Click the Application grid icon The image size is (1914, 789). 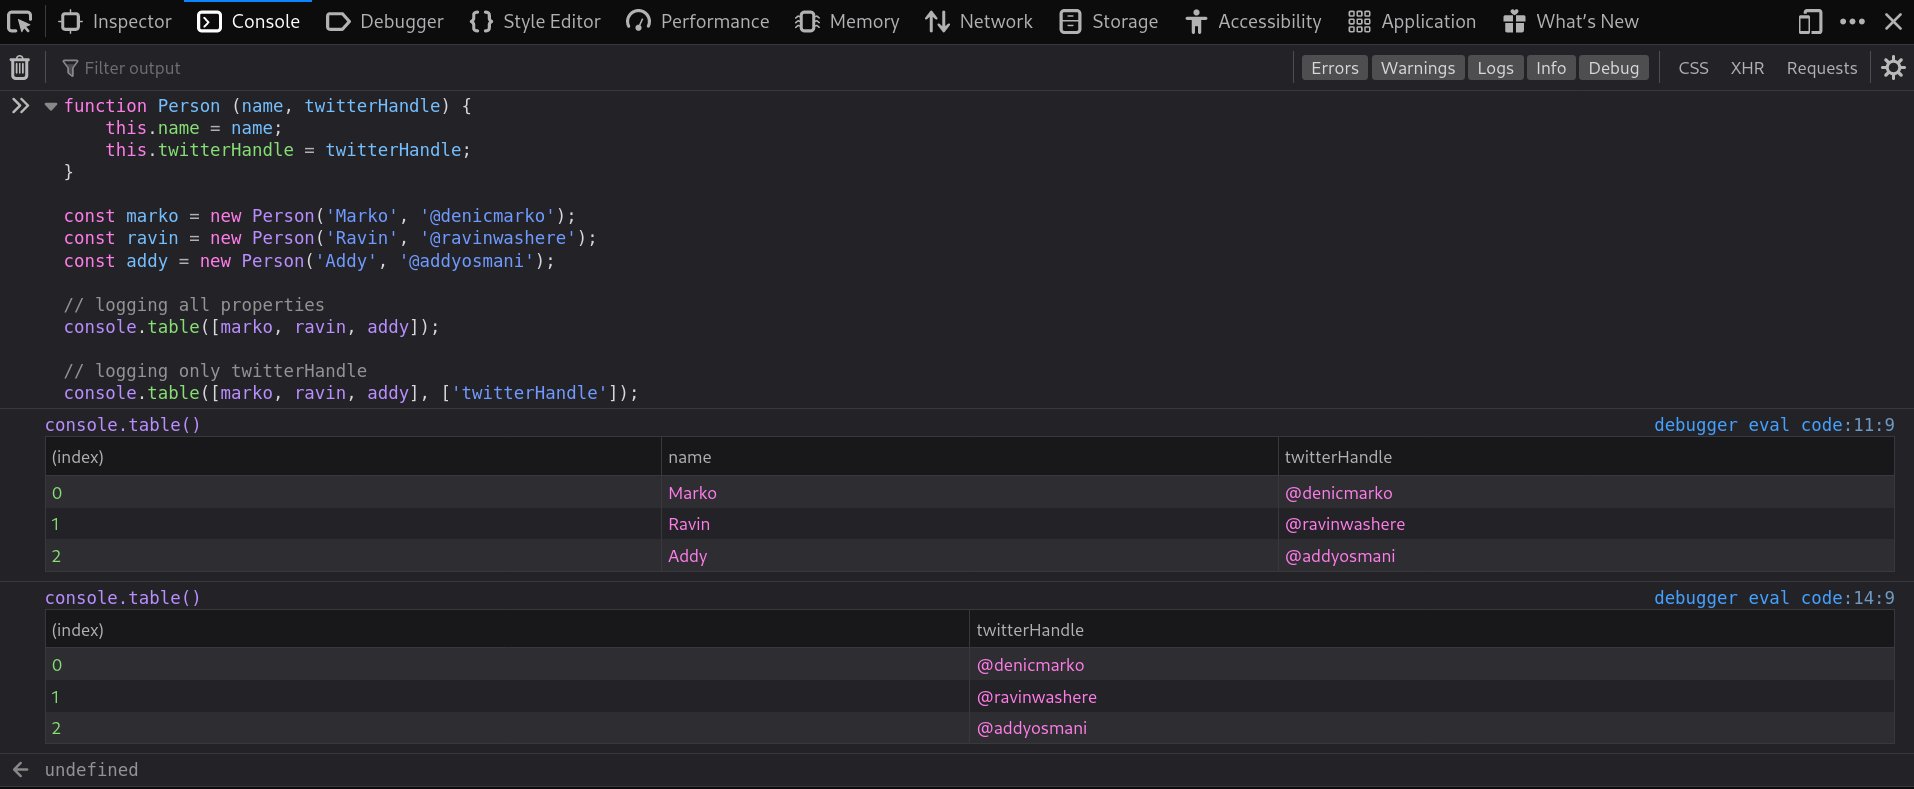point(1359,21)
